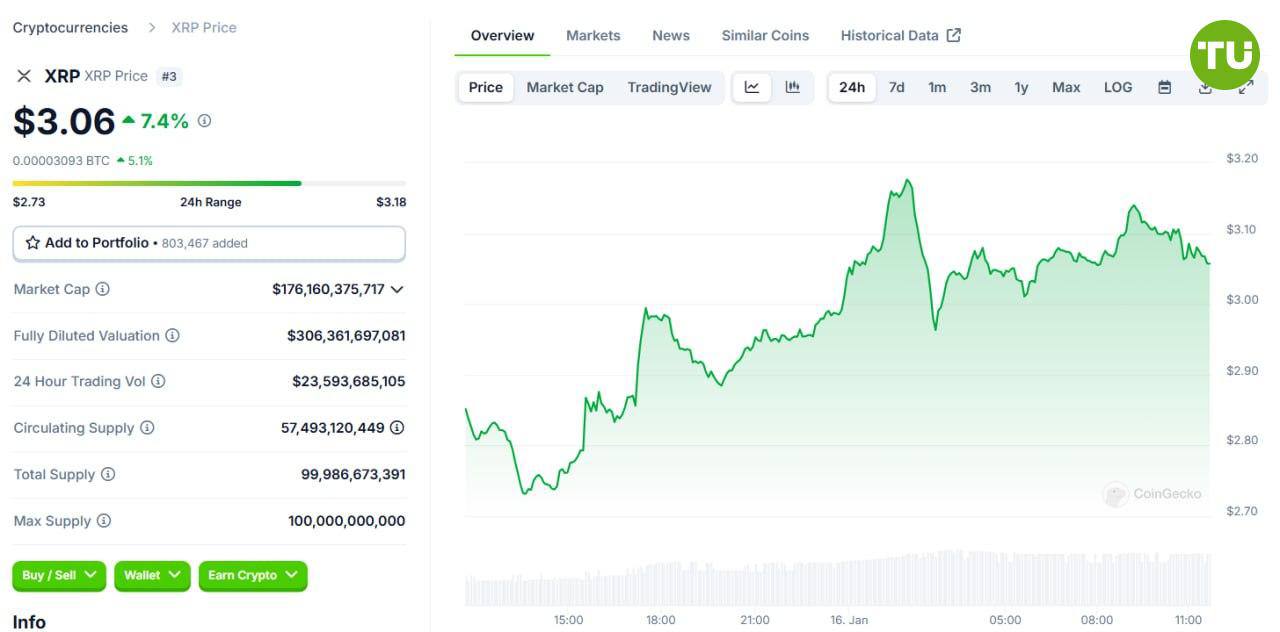Expand the chart to fullscreen

(x=1246, y=87)
